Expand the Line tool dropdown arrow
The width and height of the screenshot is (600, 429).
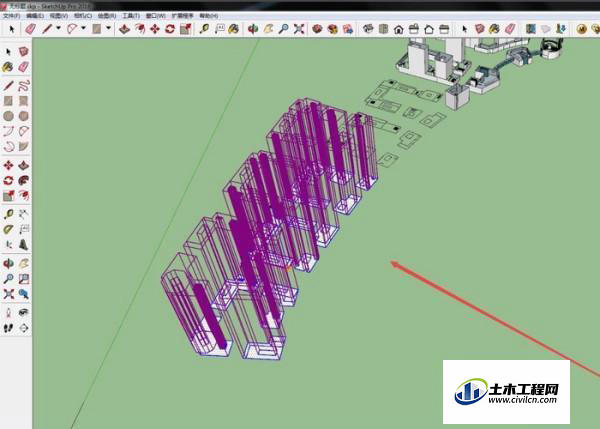pyautogui.click(x=59, y=28)
